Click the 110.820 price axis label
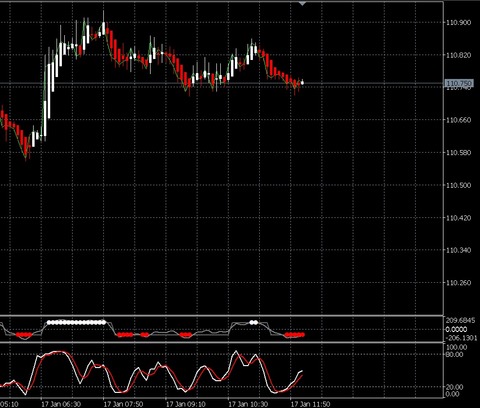Viewport: 480px width, 408px height. coord(459,55)
